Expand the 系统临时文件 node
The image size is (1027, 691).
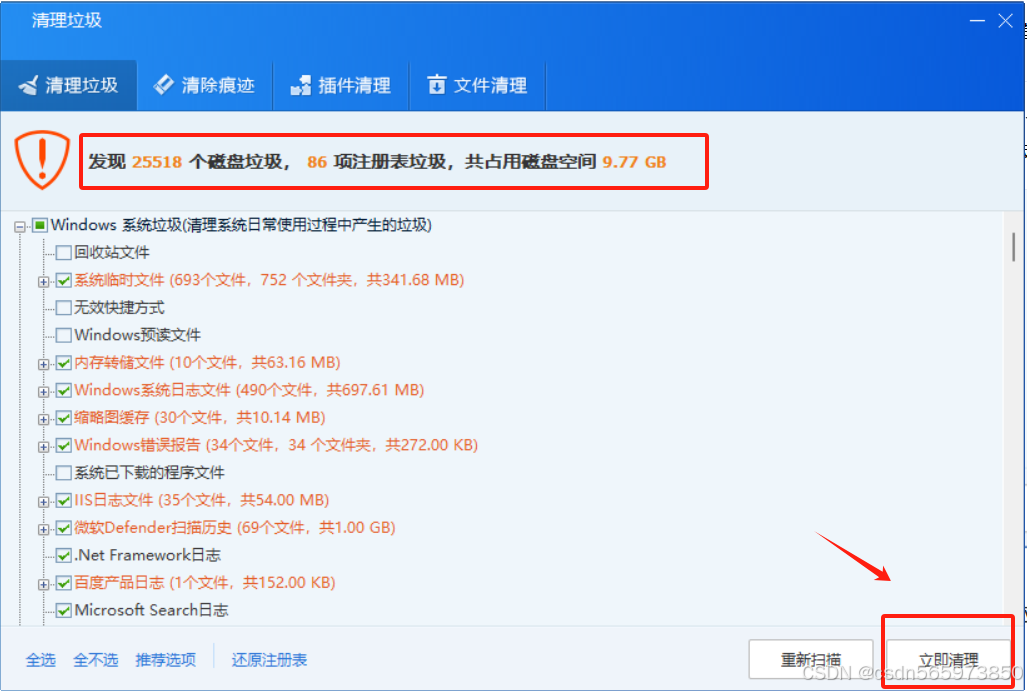(43, 282)
